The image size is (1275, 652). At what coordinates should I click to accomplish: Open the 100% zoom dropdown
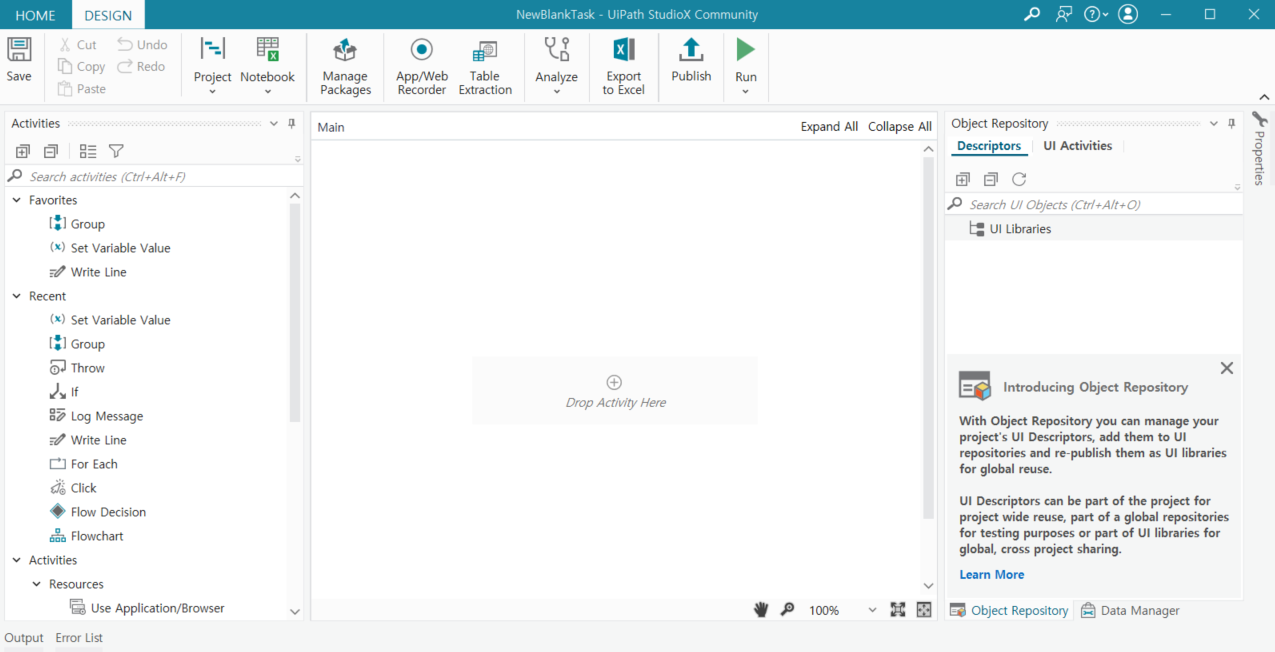click(872, 610)
